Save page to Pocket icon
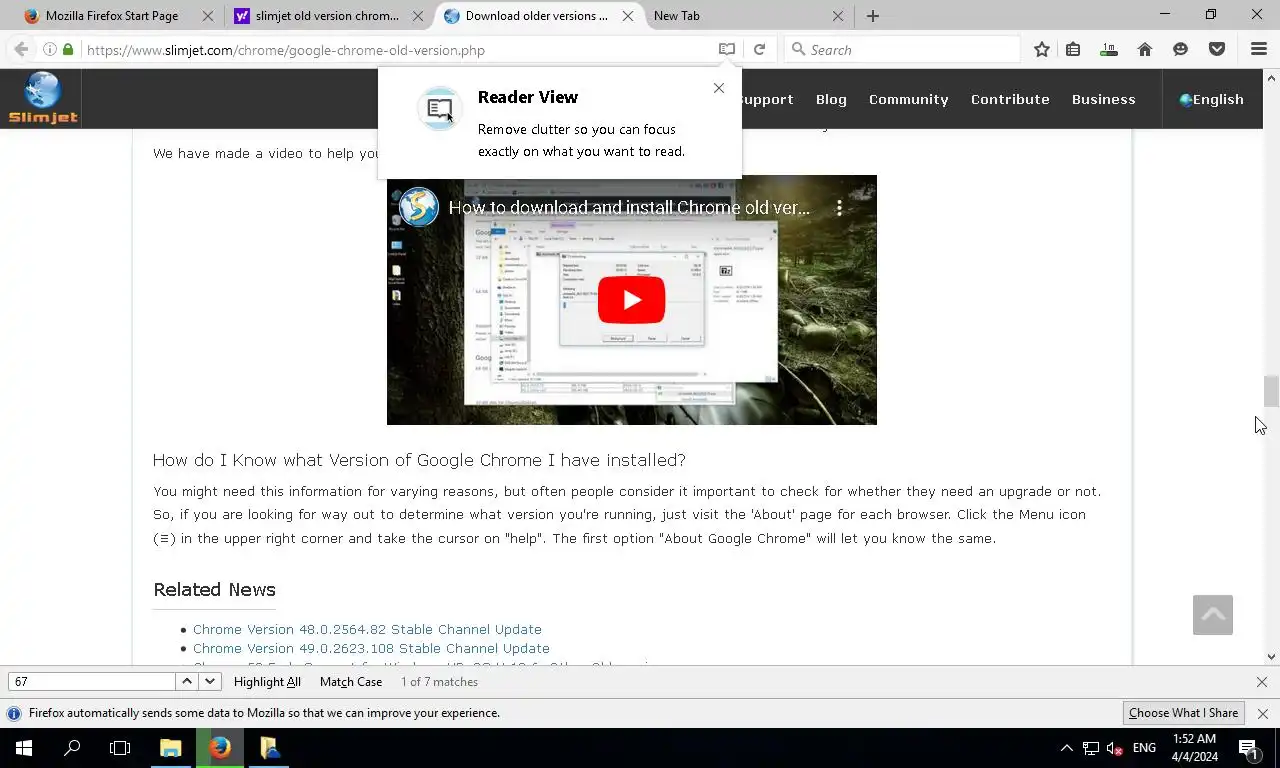The width and height of the screenshot is (1280, 768). [x=1217, y=49]
